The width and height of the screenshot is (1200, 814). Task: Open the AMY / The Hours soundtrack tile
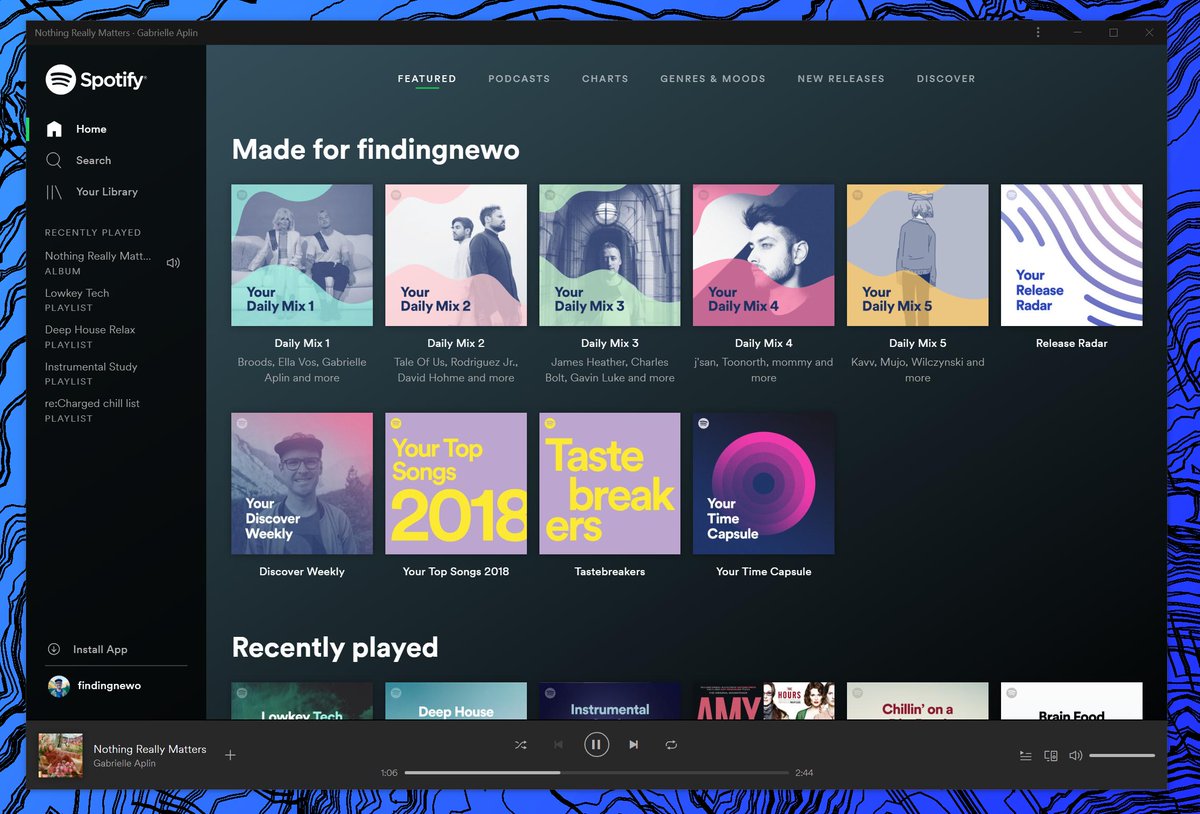[x=764, y=701]
